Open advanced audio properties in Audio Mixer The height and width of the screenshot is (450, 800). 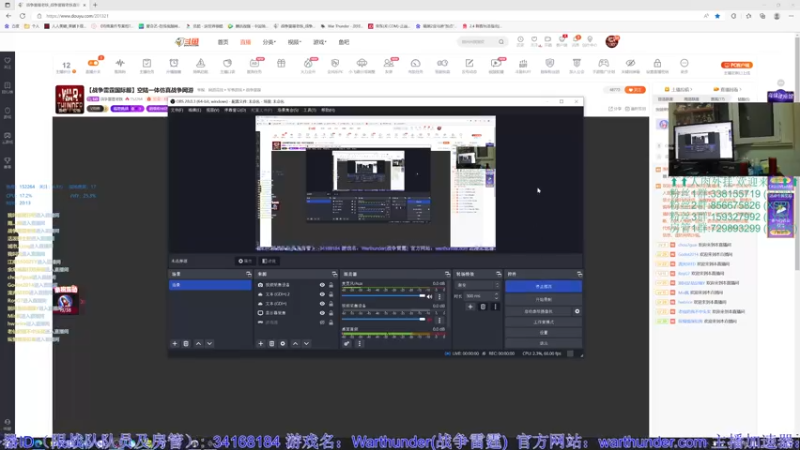tap(347, 344)
